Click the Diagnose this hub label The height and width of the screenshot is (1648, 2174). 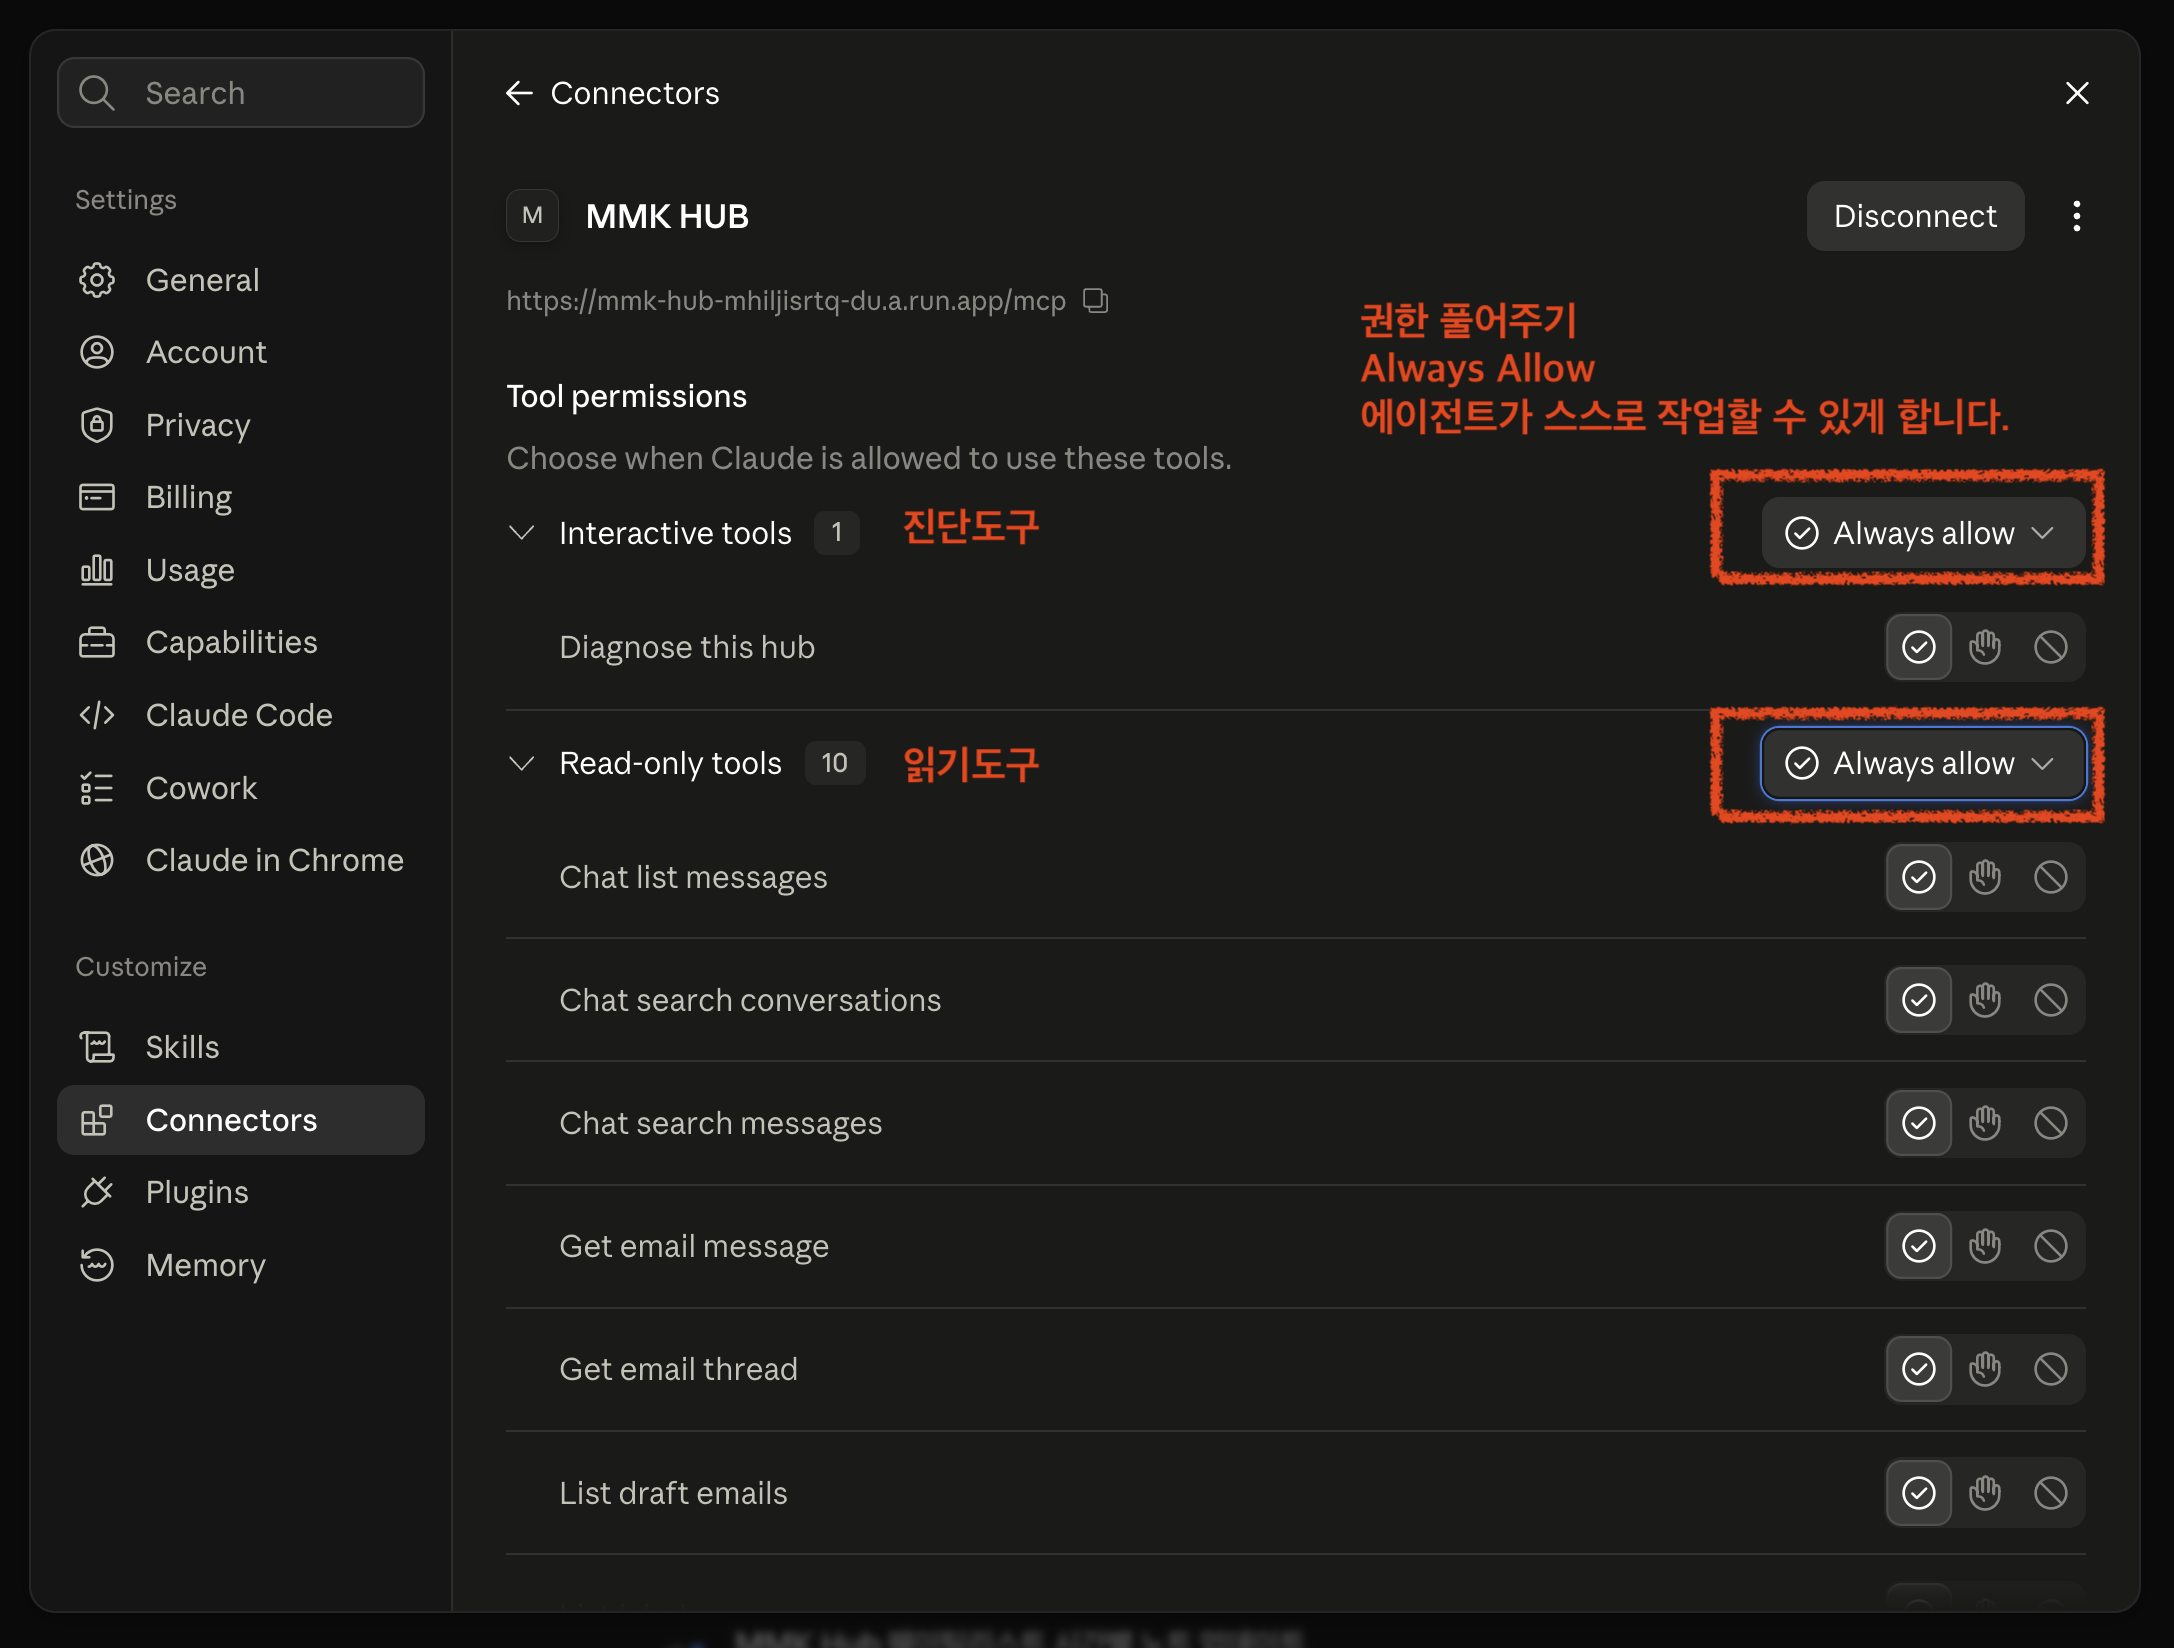[x=687, y=647]
